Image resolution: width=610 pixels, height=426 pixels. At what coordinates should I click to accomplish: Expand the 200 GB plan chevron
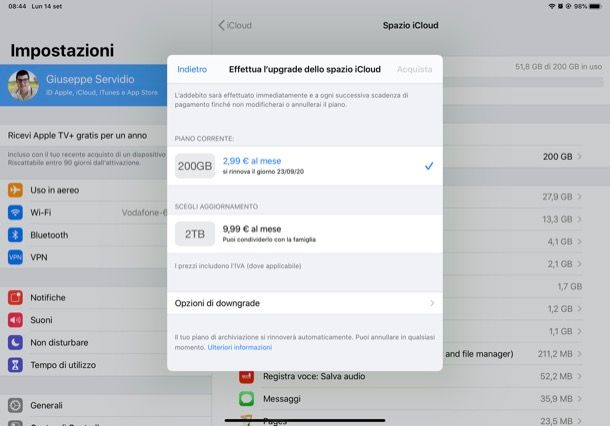[579, 156]
